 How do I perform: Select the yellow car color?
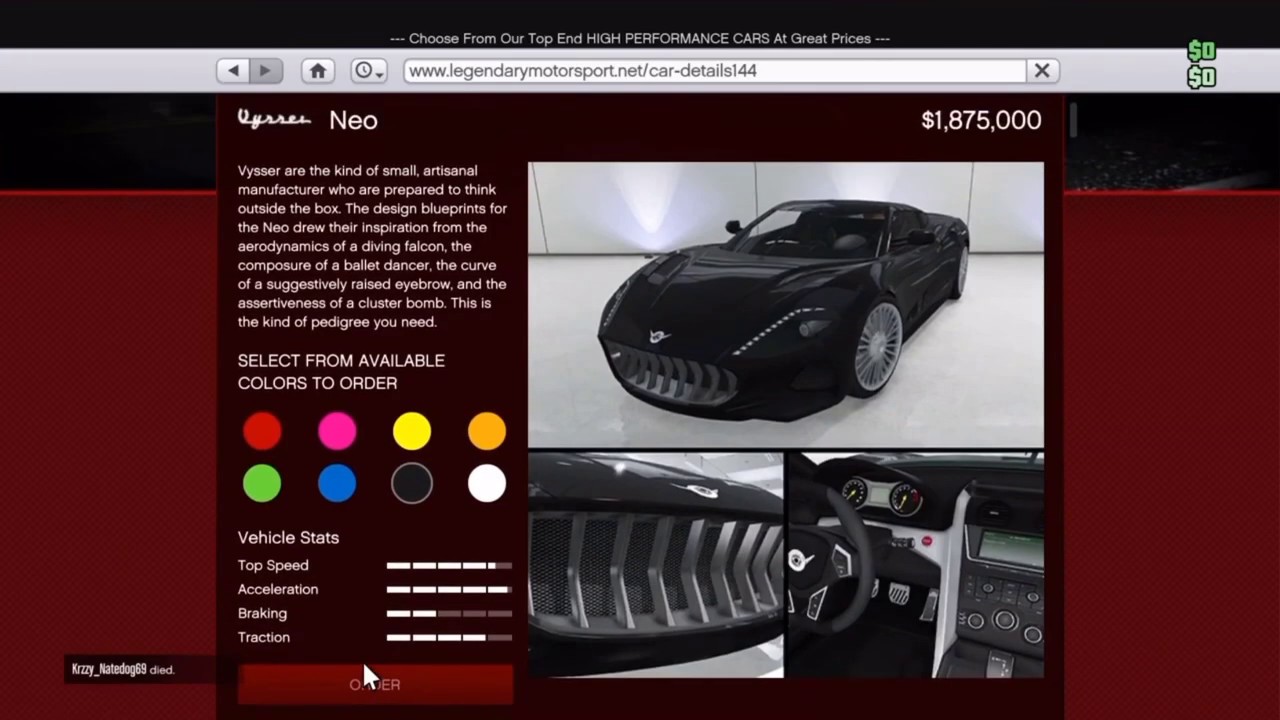(412, 431)
